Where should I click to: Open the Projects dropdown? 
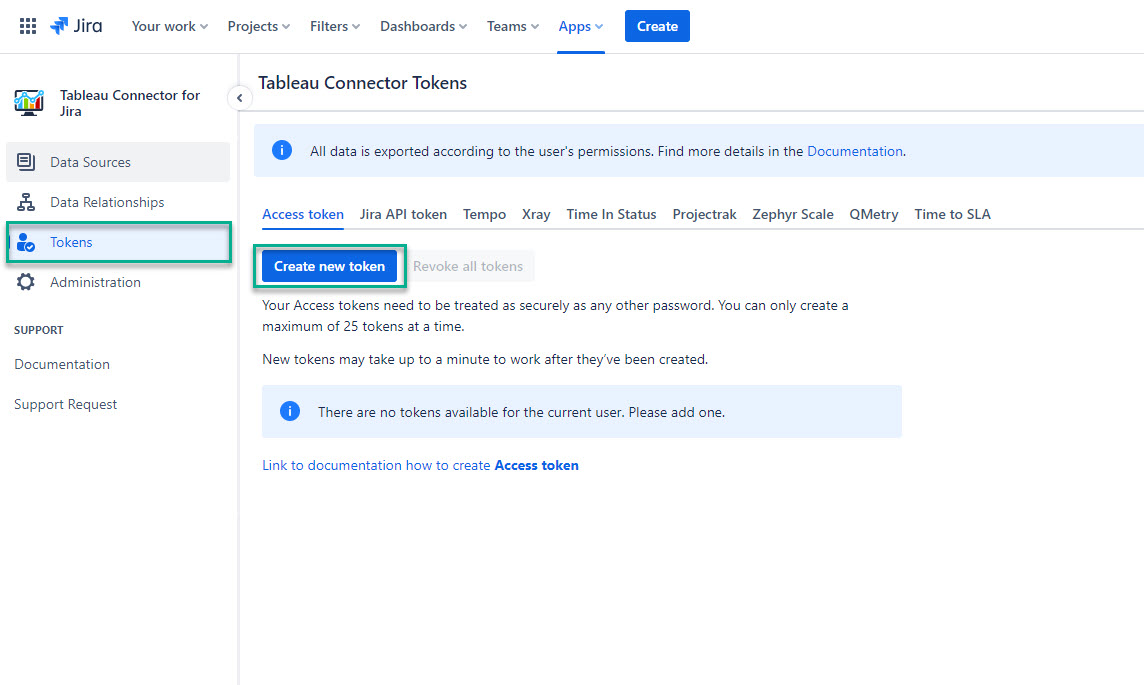[x=257, y=26]
